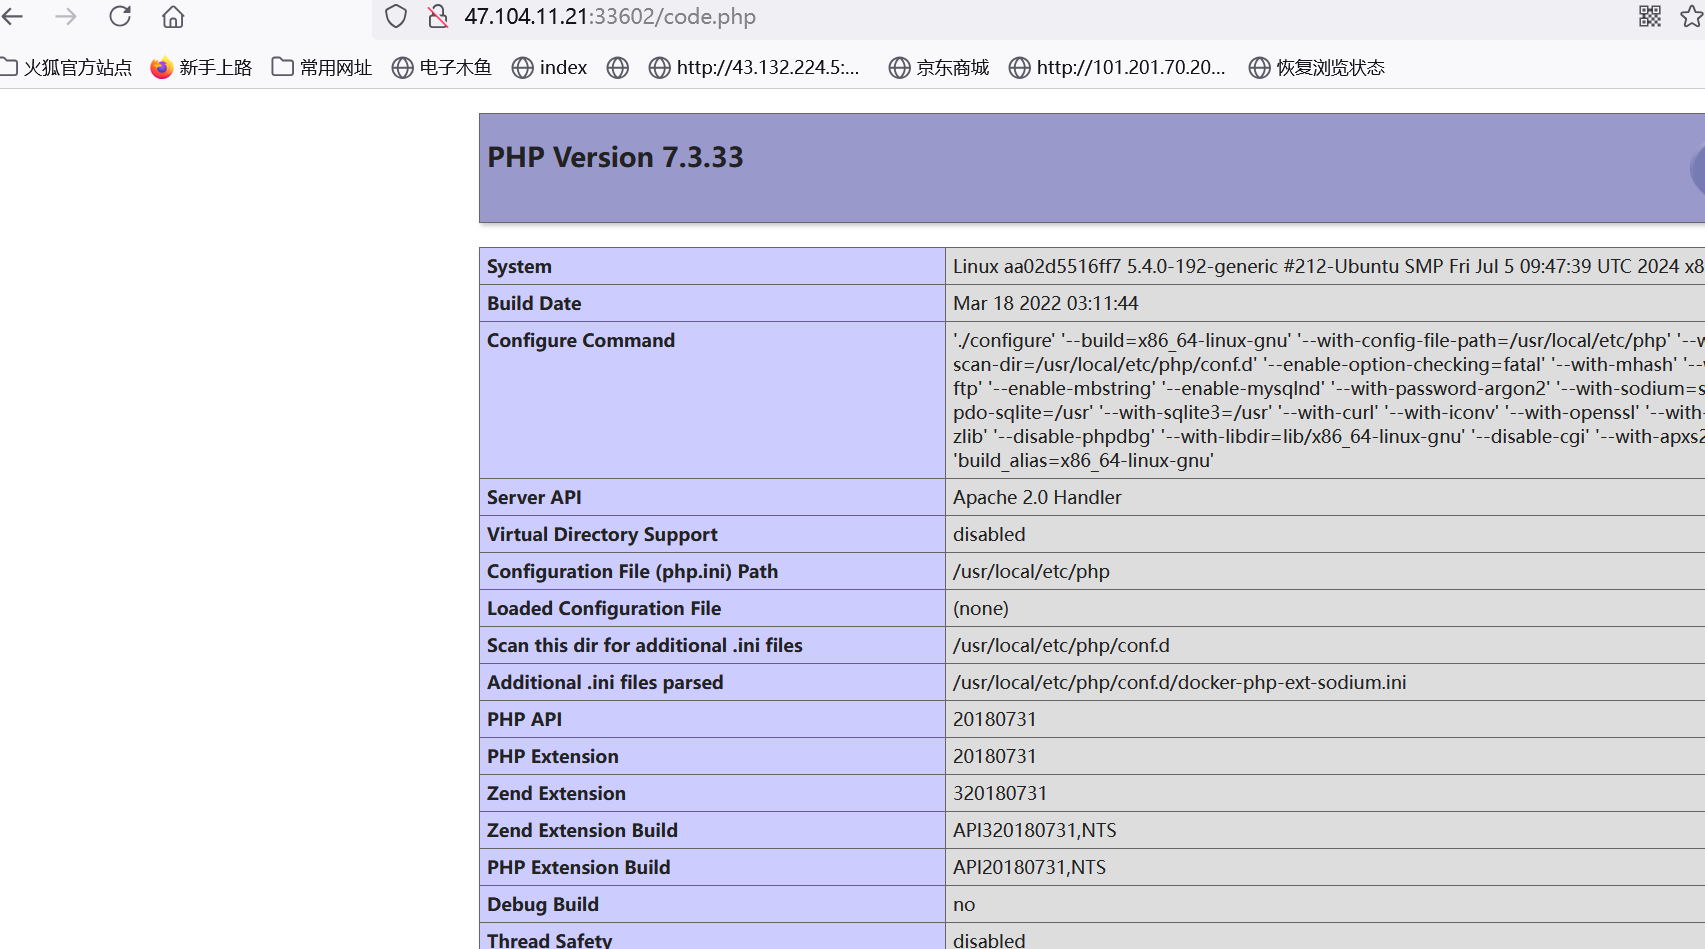The width and height of the screenshot is (1705, 949).
Task: Bookmark this page with the star icon
Action: point(1691,17)
